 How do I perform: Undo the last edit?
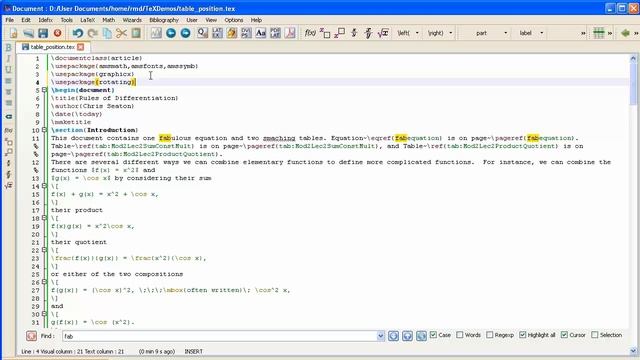click(78, 33)
